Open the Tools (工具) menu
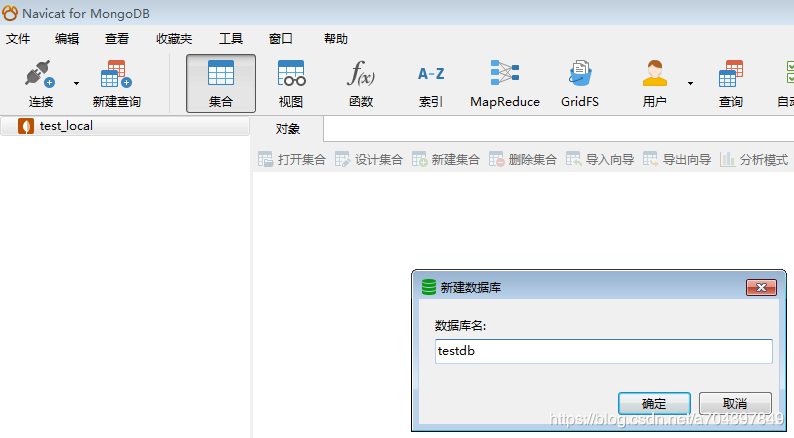794x438 pixels. point(231,39)
